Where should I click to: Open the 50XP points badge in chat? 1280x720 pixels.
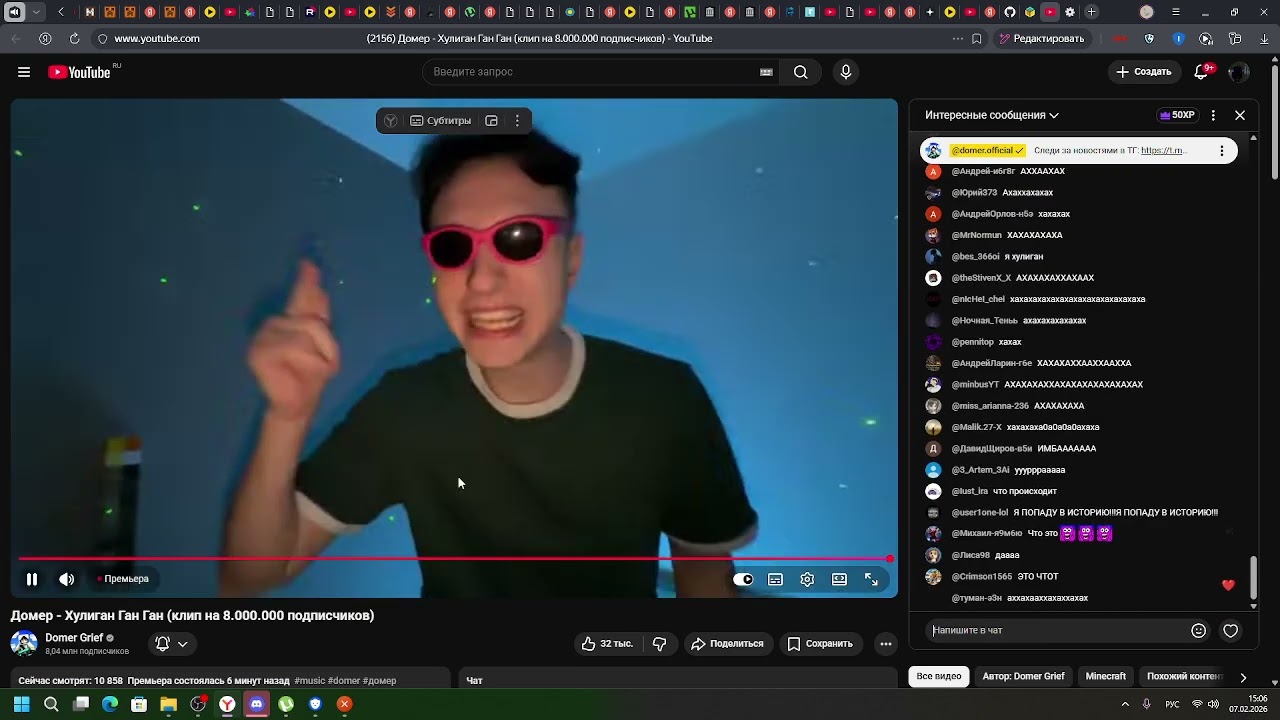[1177, 115]
